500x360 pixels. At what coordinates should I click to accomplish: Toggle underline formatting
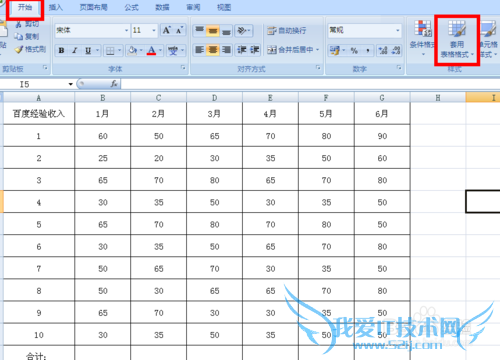(x=88, y=50)
